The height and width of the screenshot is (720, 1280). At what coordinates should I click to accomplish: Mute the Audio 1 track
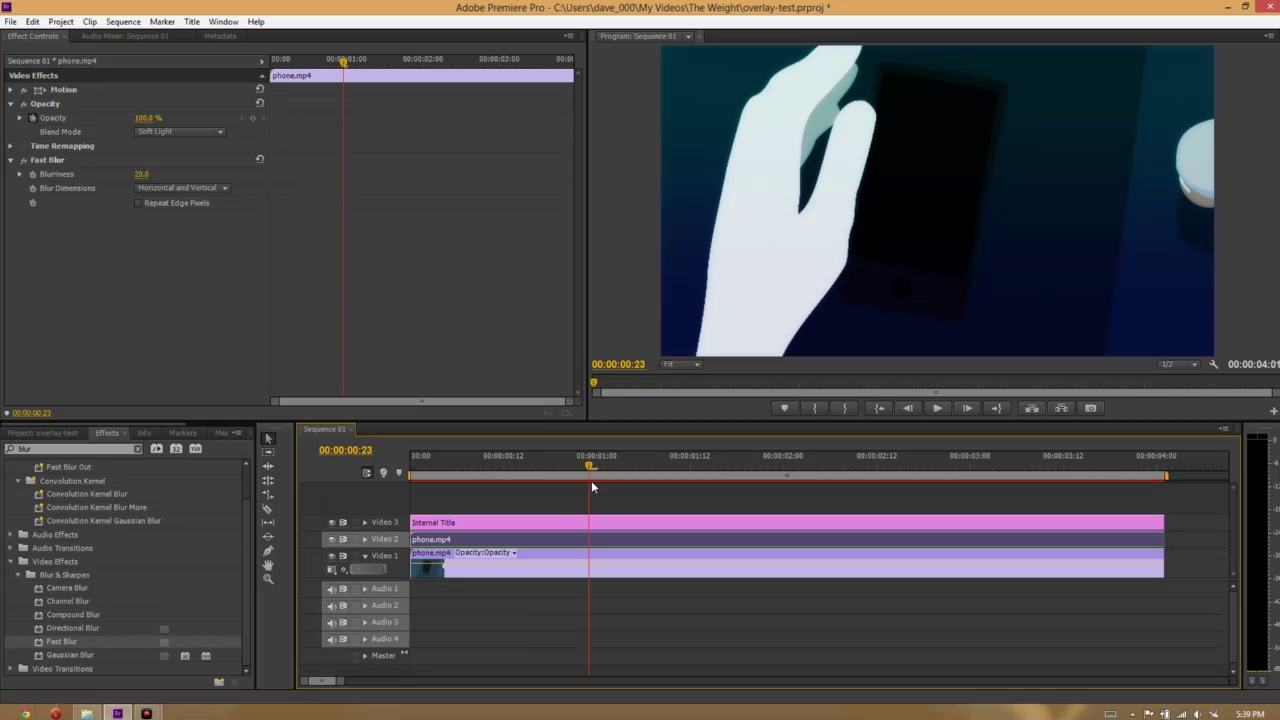pos(332,589)
